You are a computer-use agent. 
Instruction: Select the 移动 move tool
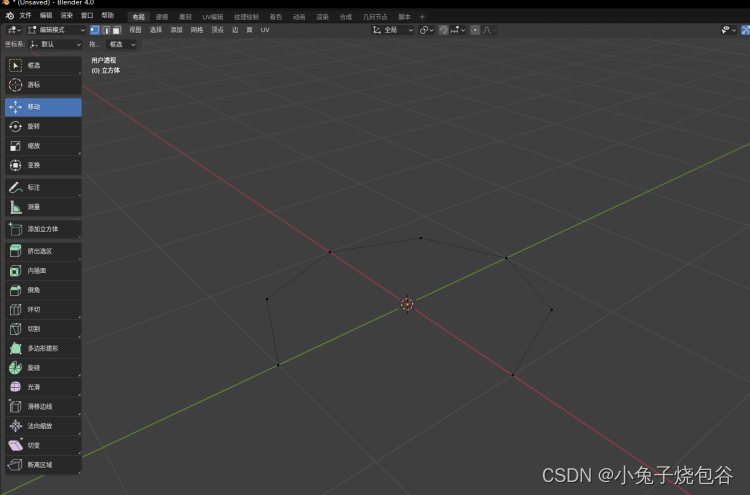pyautogui.click(x=43, y=107)
